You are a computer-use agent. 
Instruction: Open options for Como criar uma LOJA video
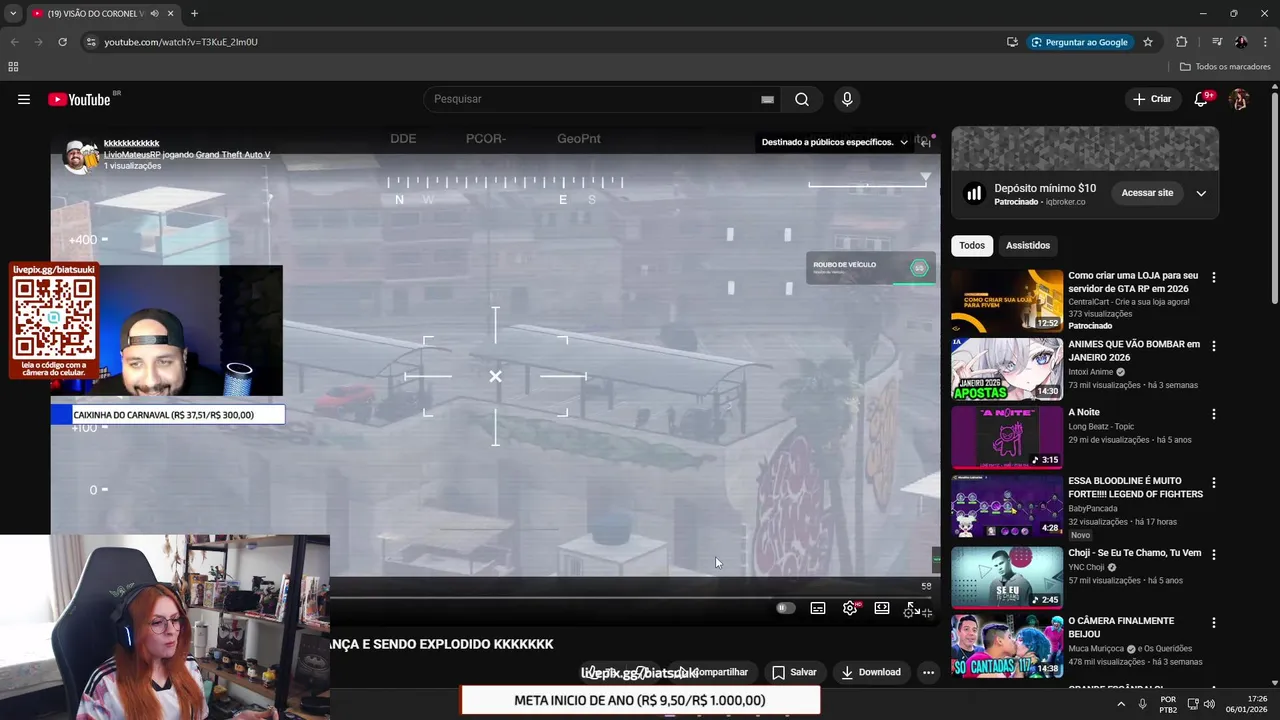coord(1214,277)
